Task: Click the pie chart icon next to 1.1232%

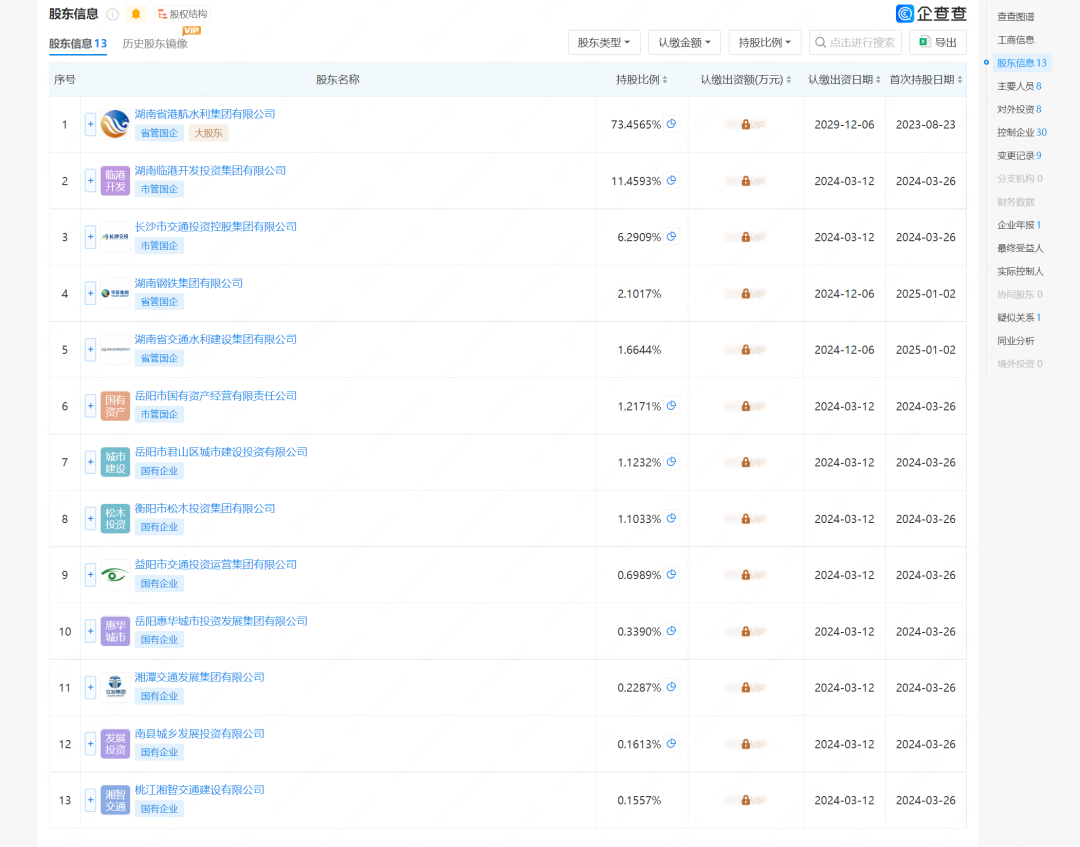Action: [672, 461]
